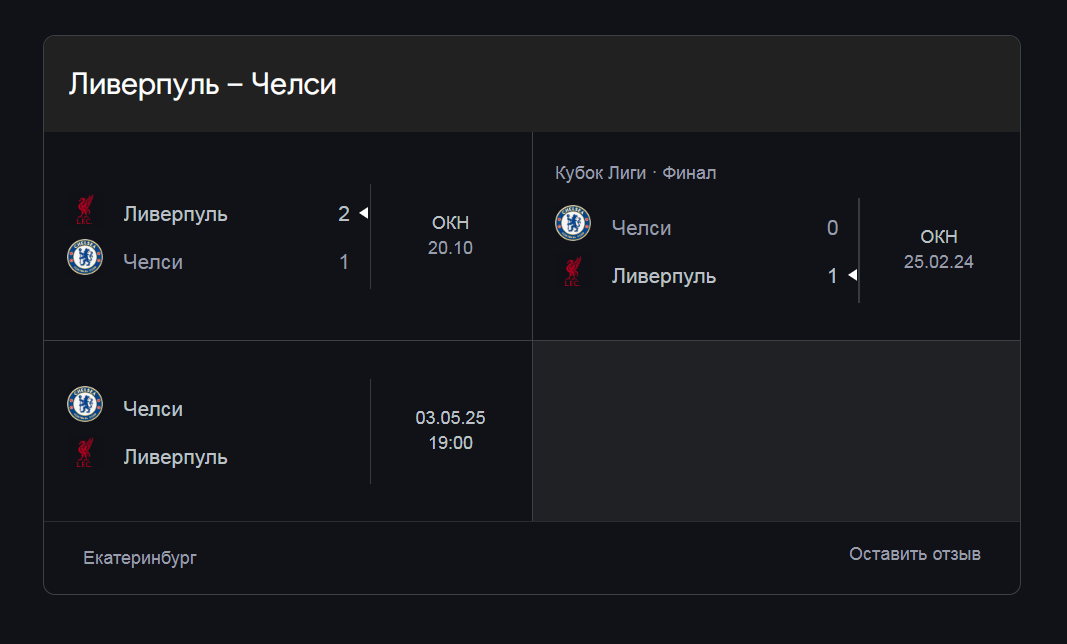Click winner arrow next to Liverpool's score 2

tap(364, 213)
